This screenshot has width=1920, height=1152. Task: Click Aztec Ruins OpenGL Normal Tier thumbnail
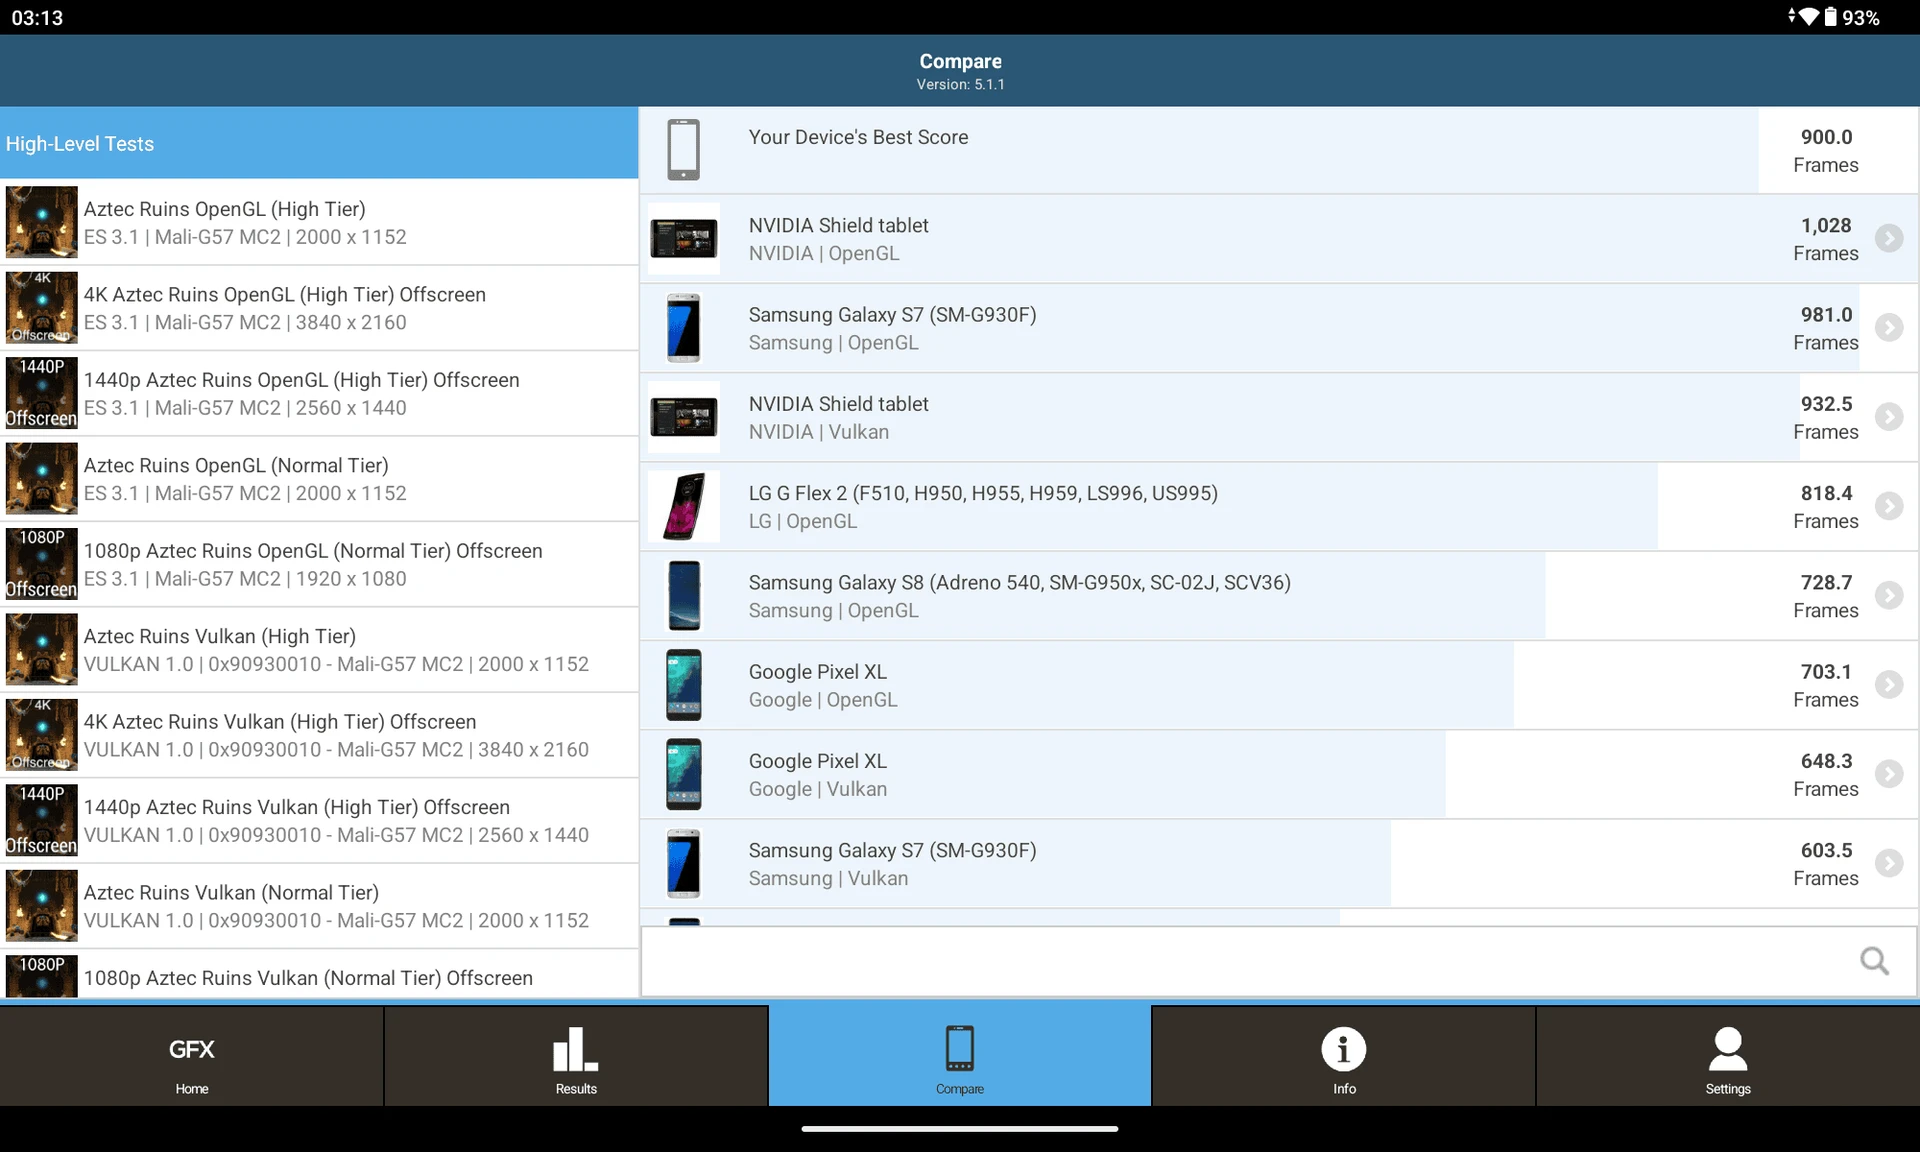click(x=41, y=479)
